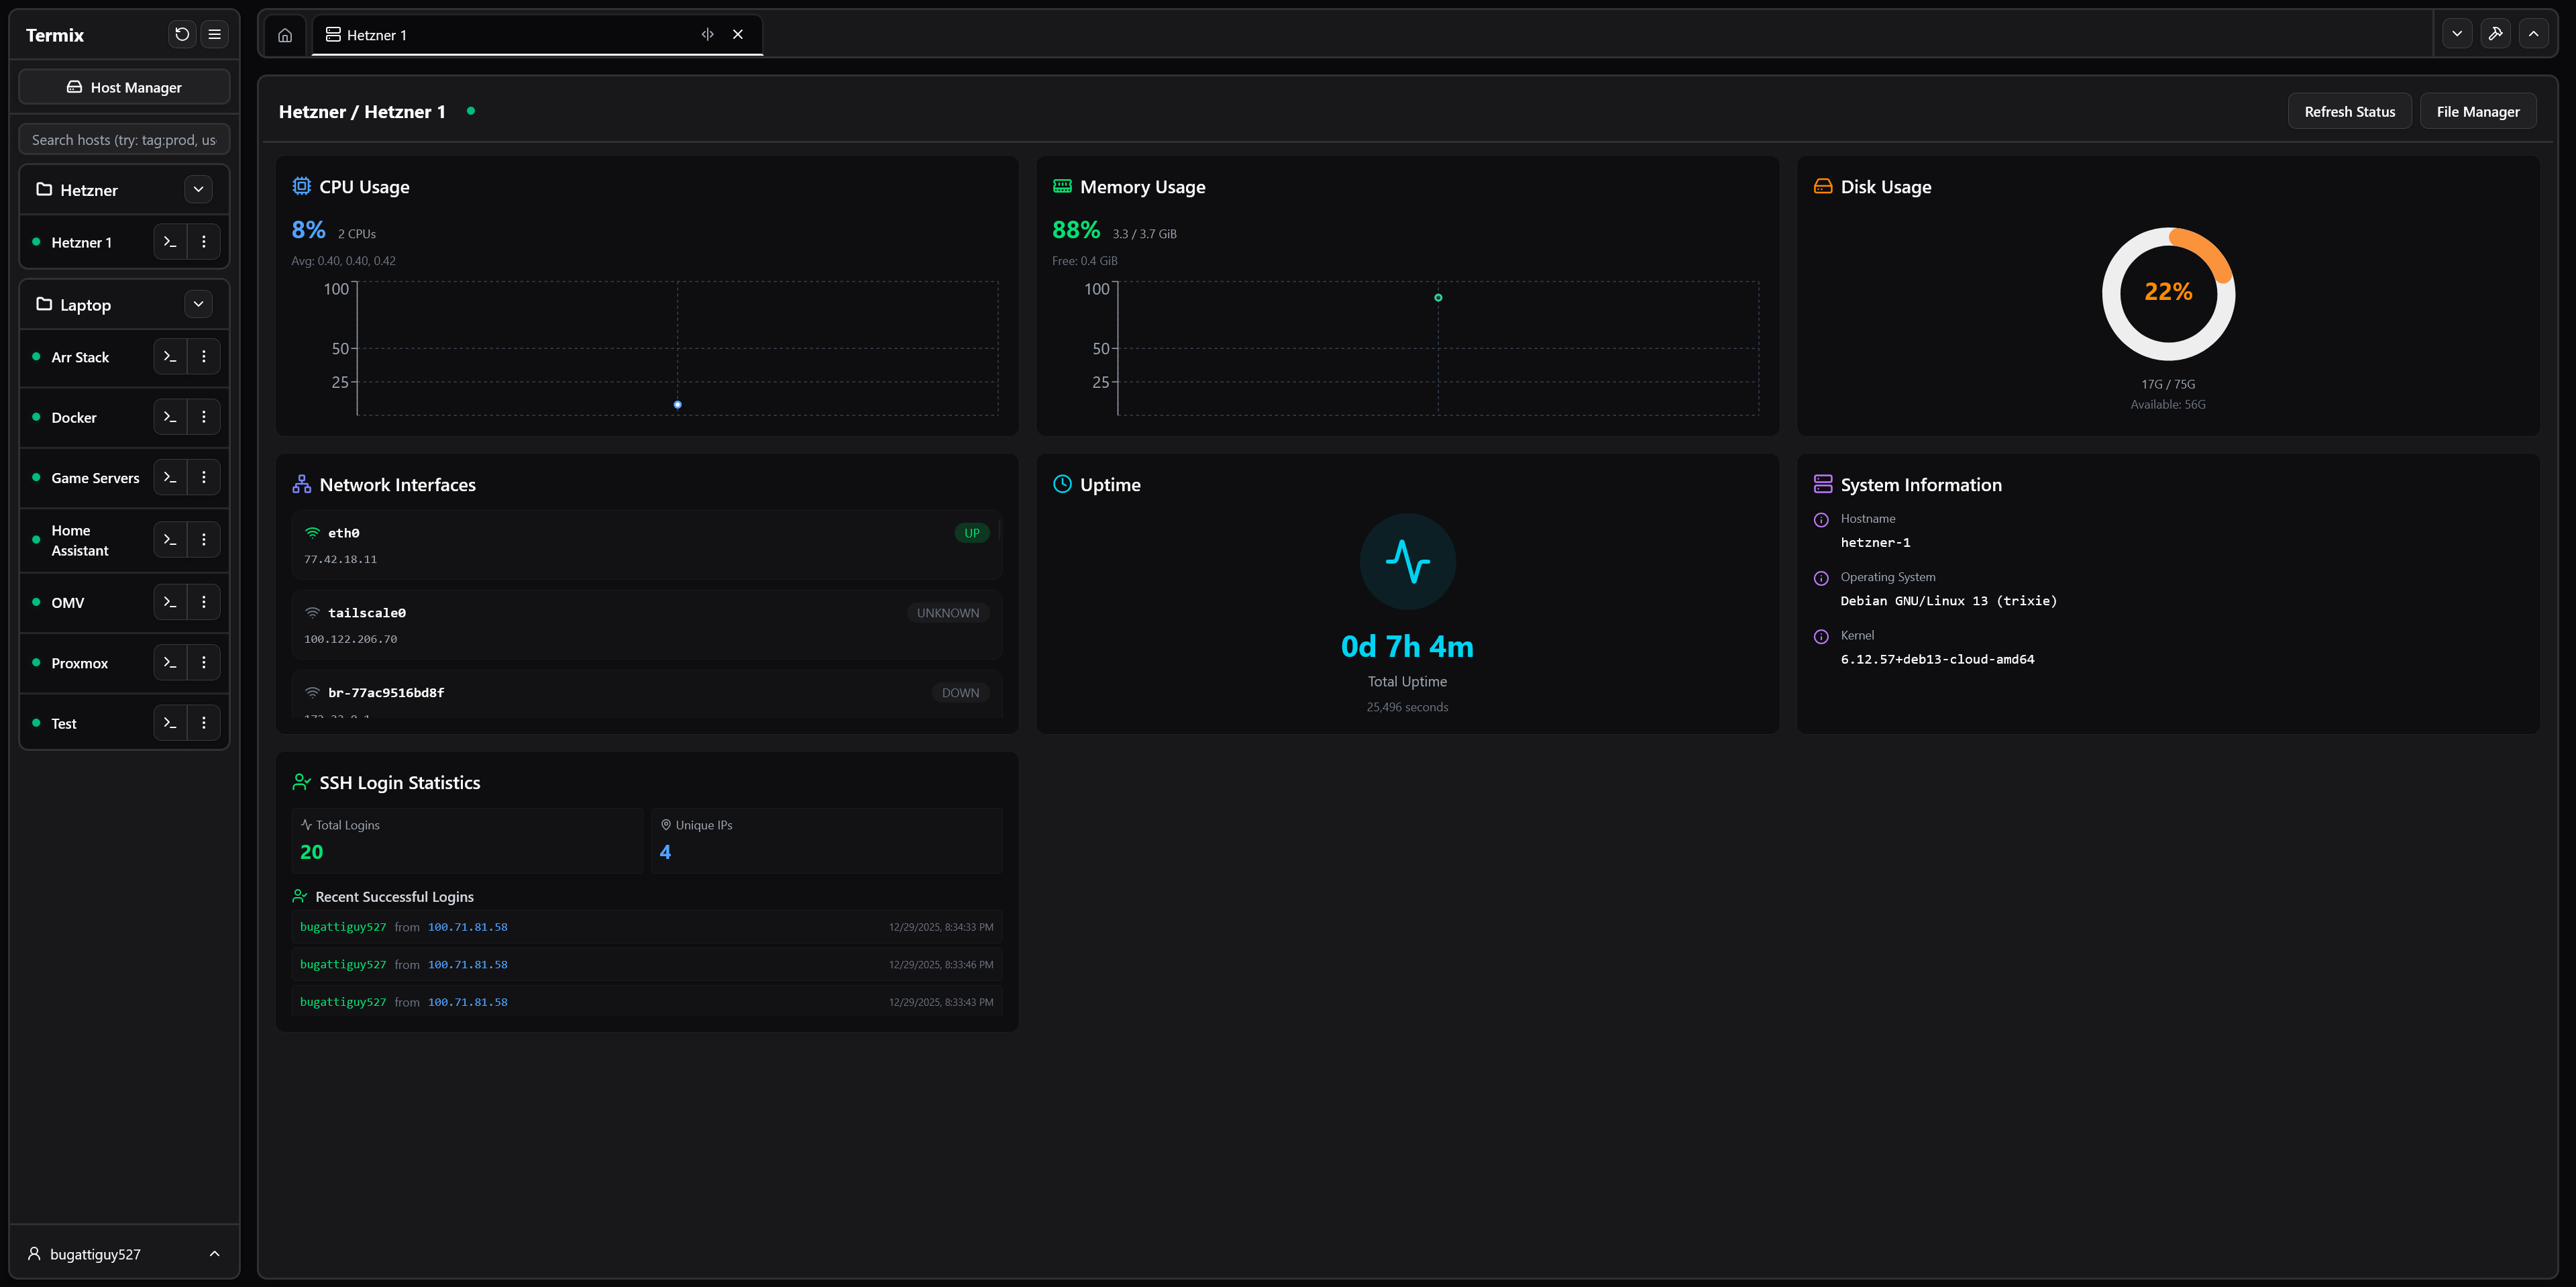Collapse the Laptop folder
2576x1287 pixels.
(x=198, y=304)
